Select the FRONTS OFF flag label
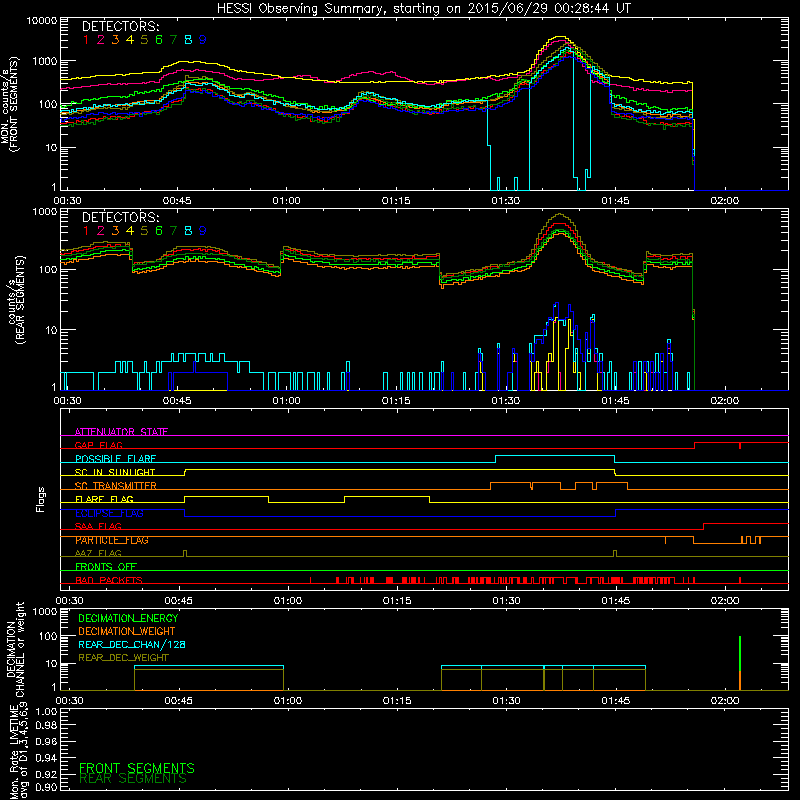The height and width of the screenshot is (800, 800). [x=106, y=566]
